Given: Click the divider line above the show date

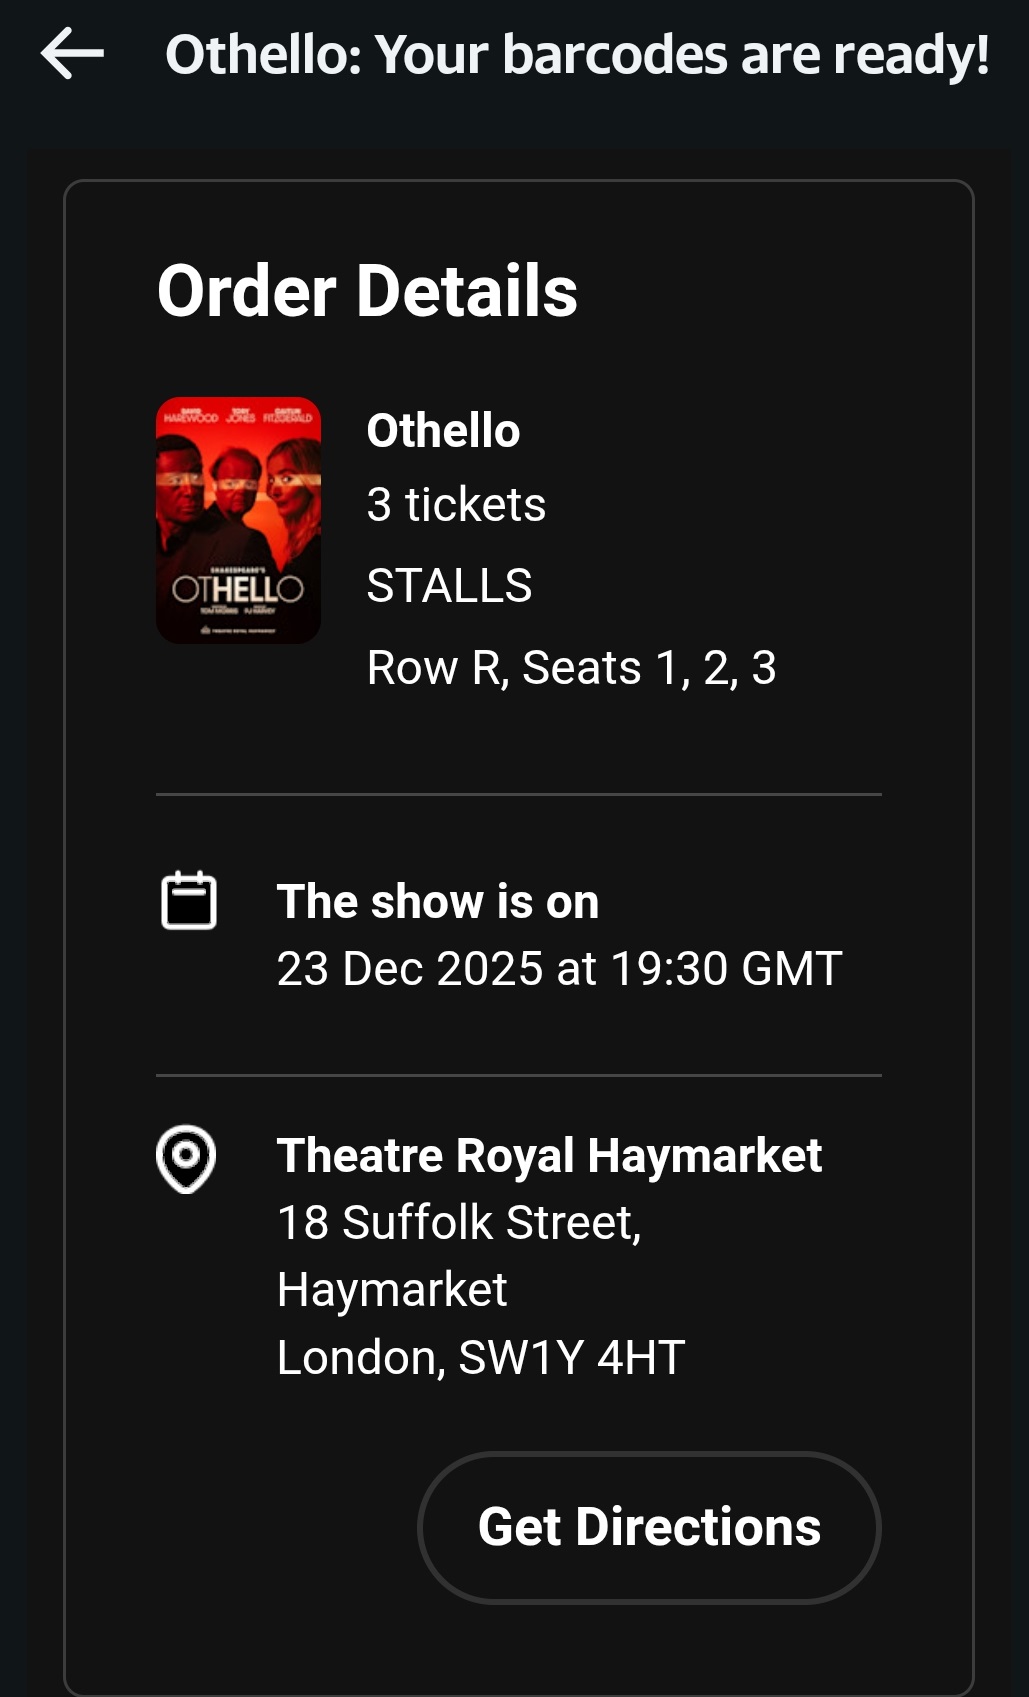Looking at the screenshot, I should (x=518, y=795).
